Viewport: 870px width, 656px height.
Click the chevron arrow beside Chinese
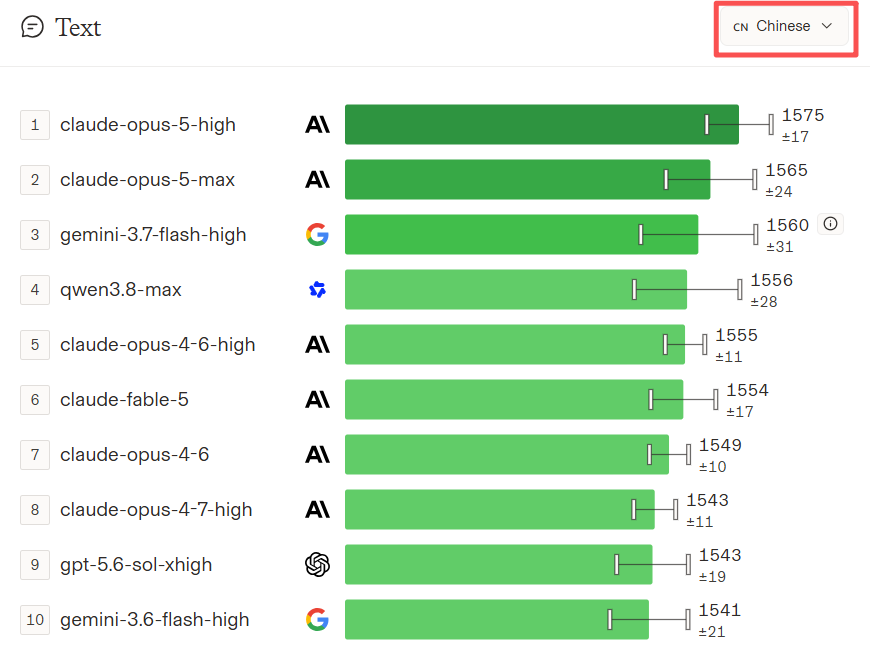click(827, 26)
